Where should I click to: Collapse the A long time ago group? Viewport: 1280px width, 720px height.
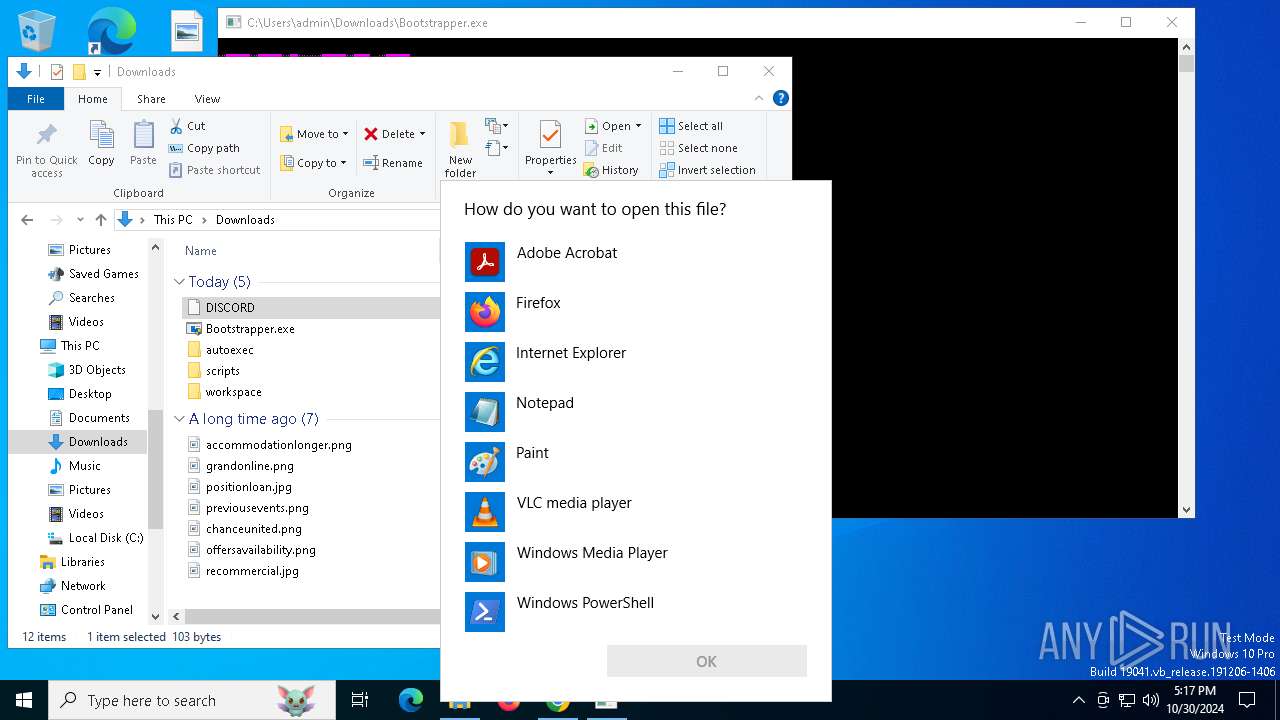click(179, 419)
